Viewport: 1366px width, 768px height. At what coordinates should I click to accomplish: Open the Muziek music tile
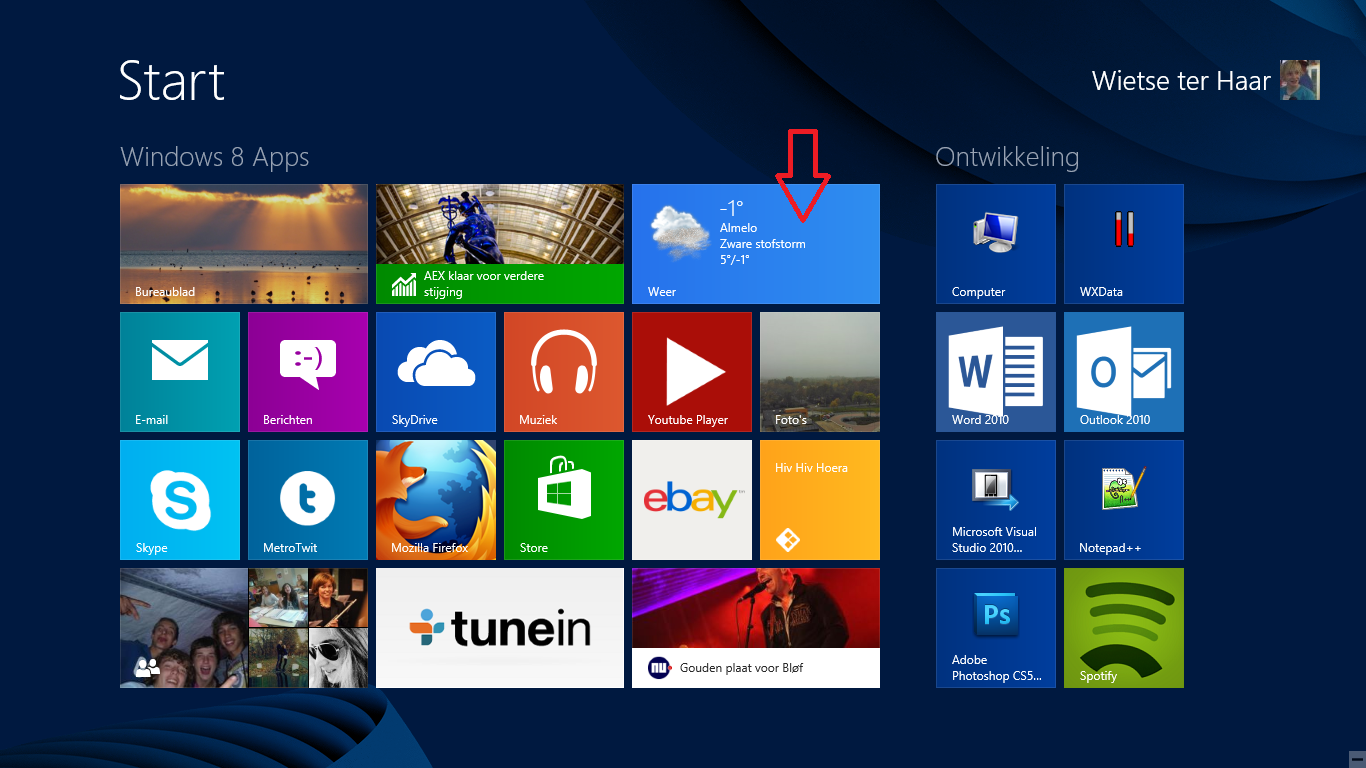click(x=564, y=372)
